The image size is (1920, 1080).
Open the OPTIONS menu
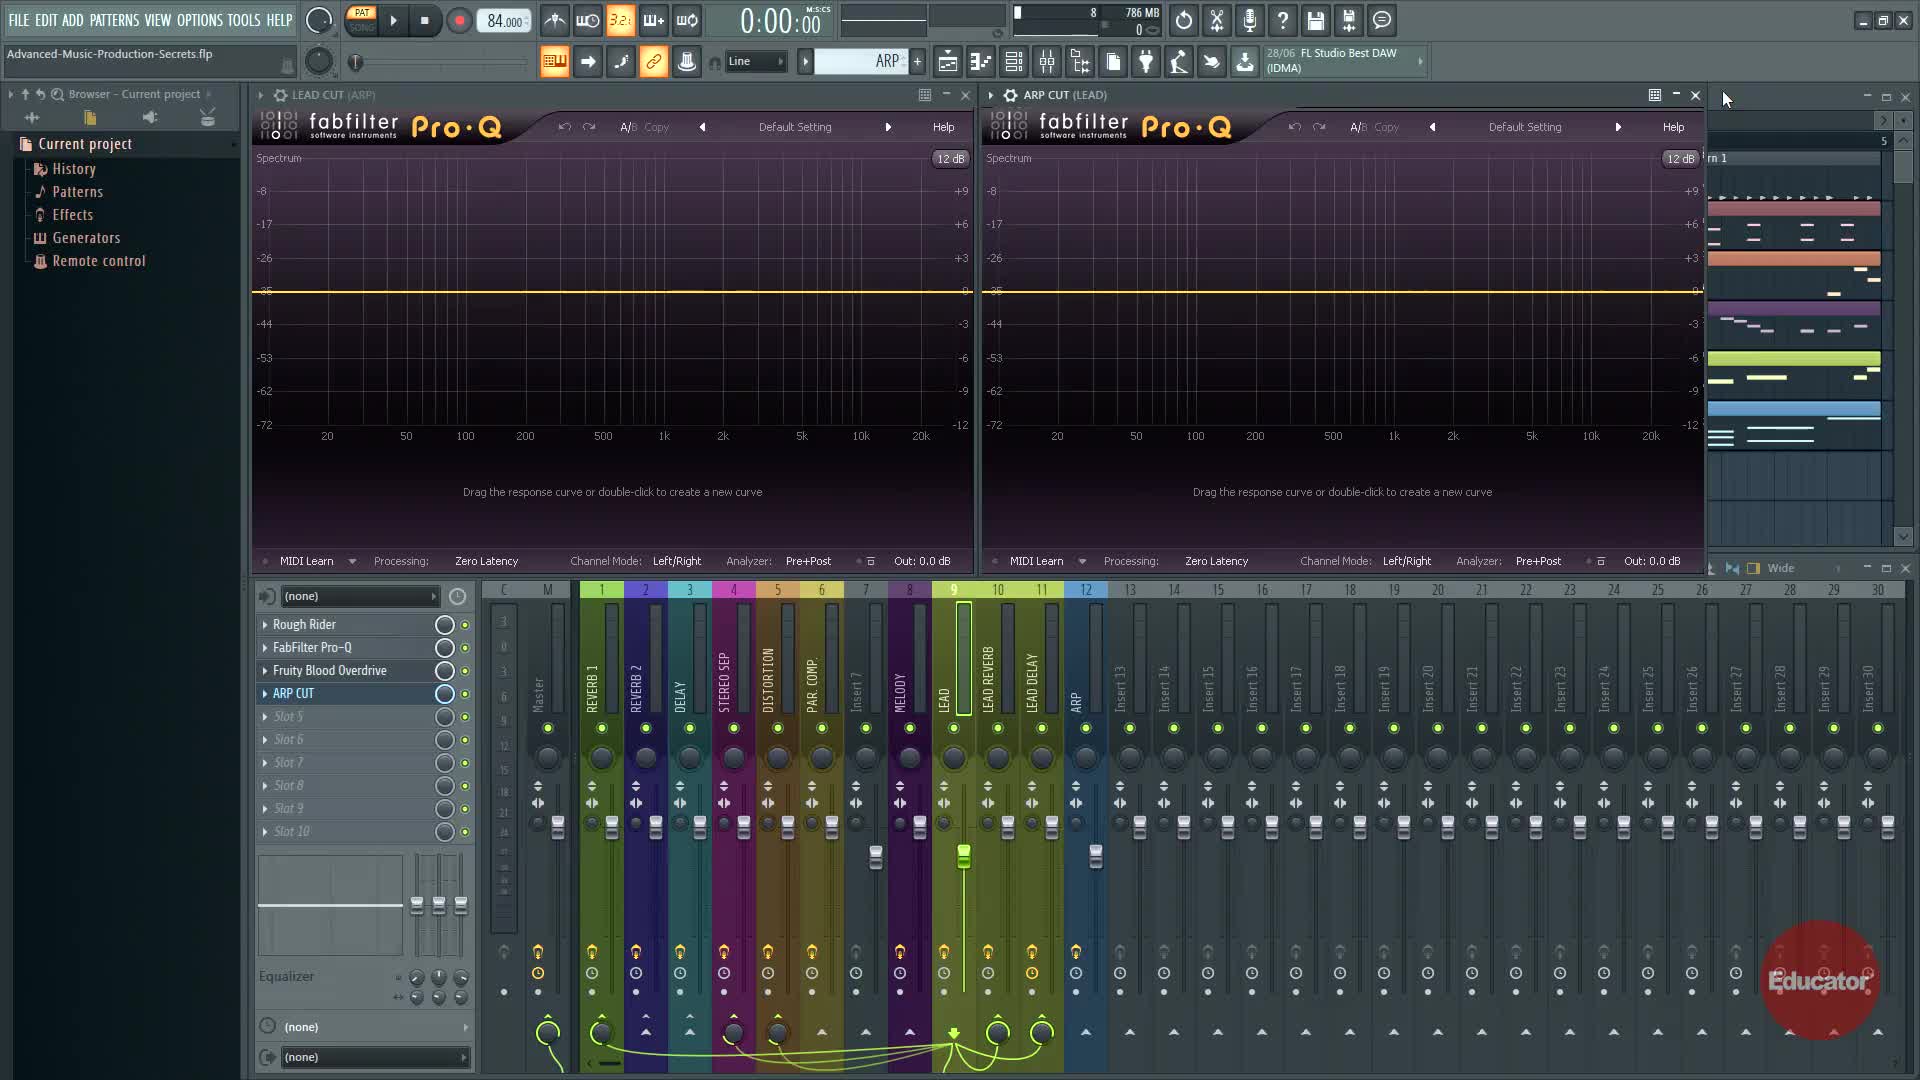[200, 20]
